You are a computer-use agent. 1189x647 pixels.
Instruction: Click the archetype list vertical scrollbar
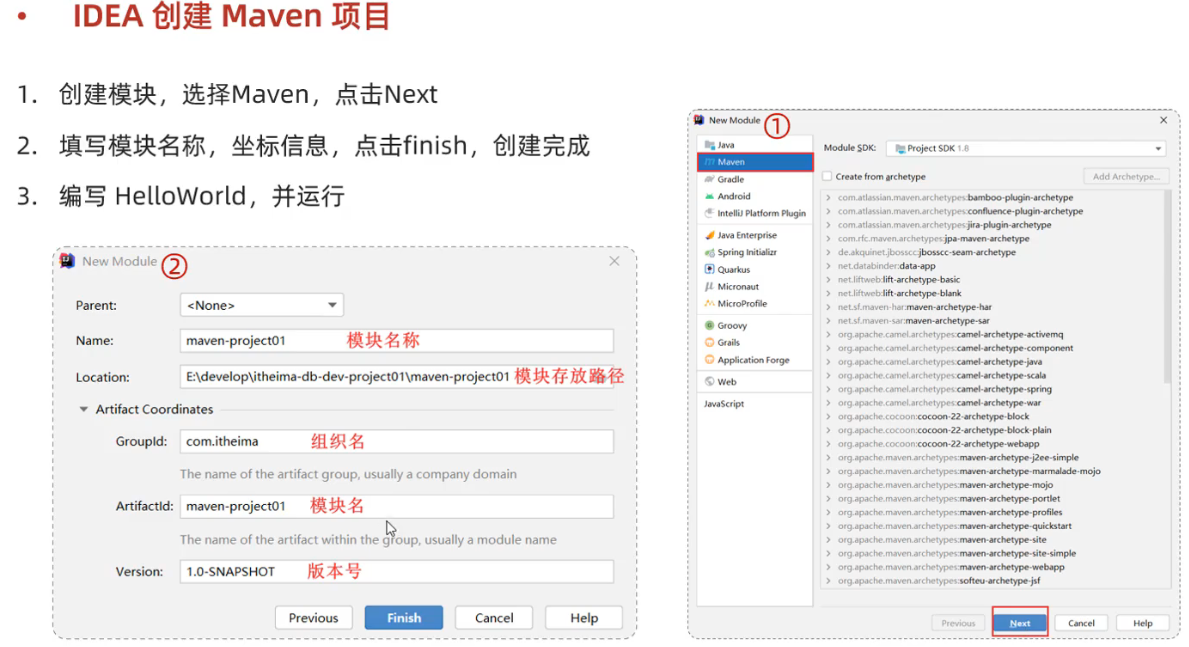point(1167,288)
